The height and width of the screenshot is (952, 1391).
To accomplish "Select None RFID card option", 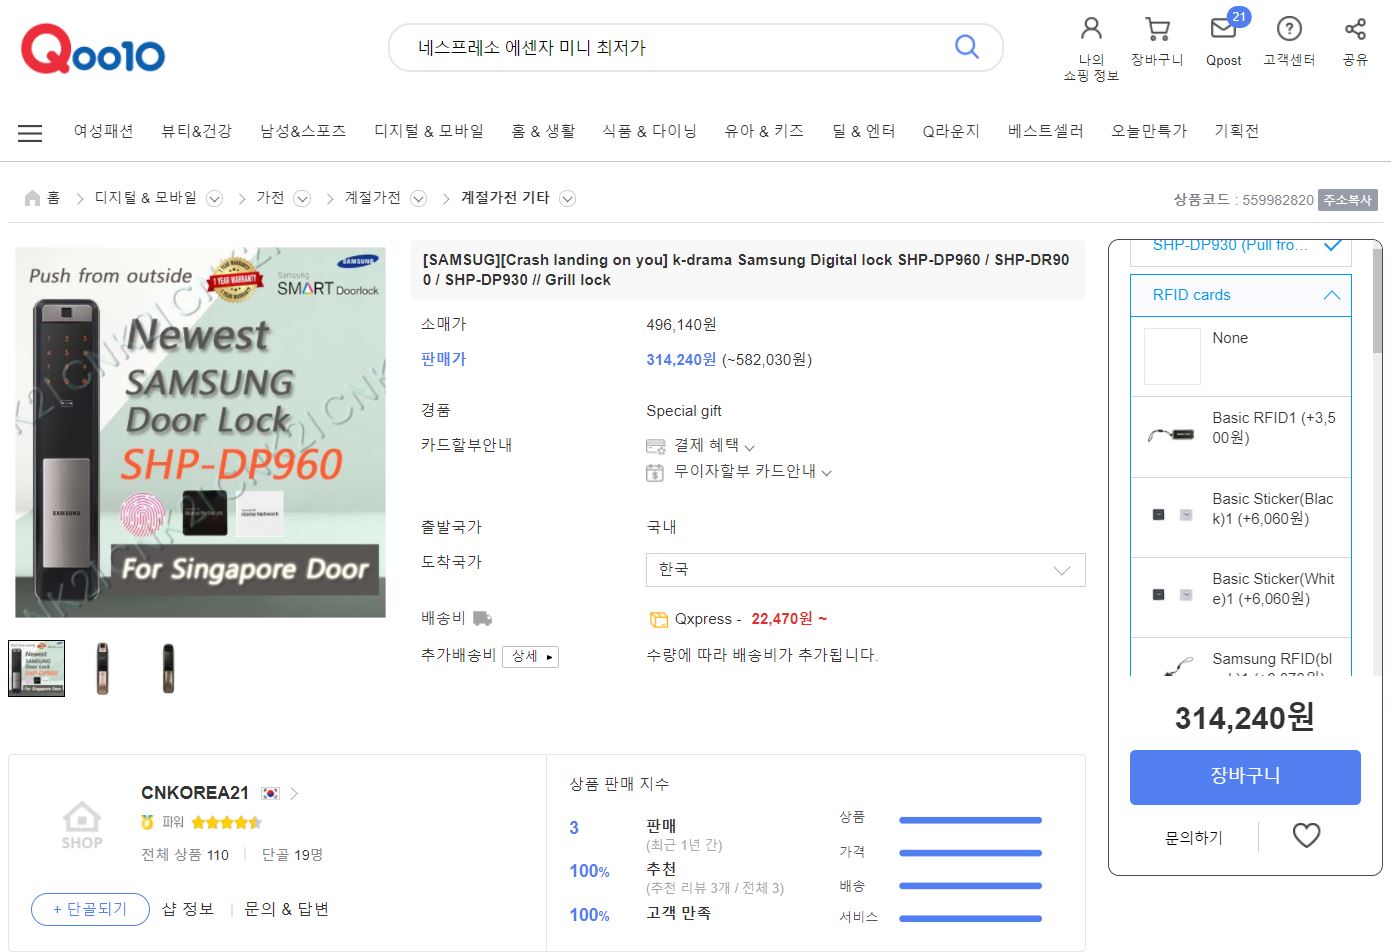I will [x=1241, y=357].
